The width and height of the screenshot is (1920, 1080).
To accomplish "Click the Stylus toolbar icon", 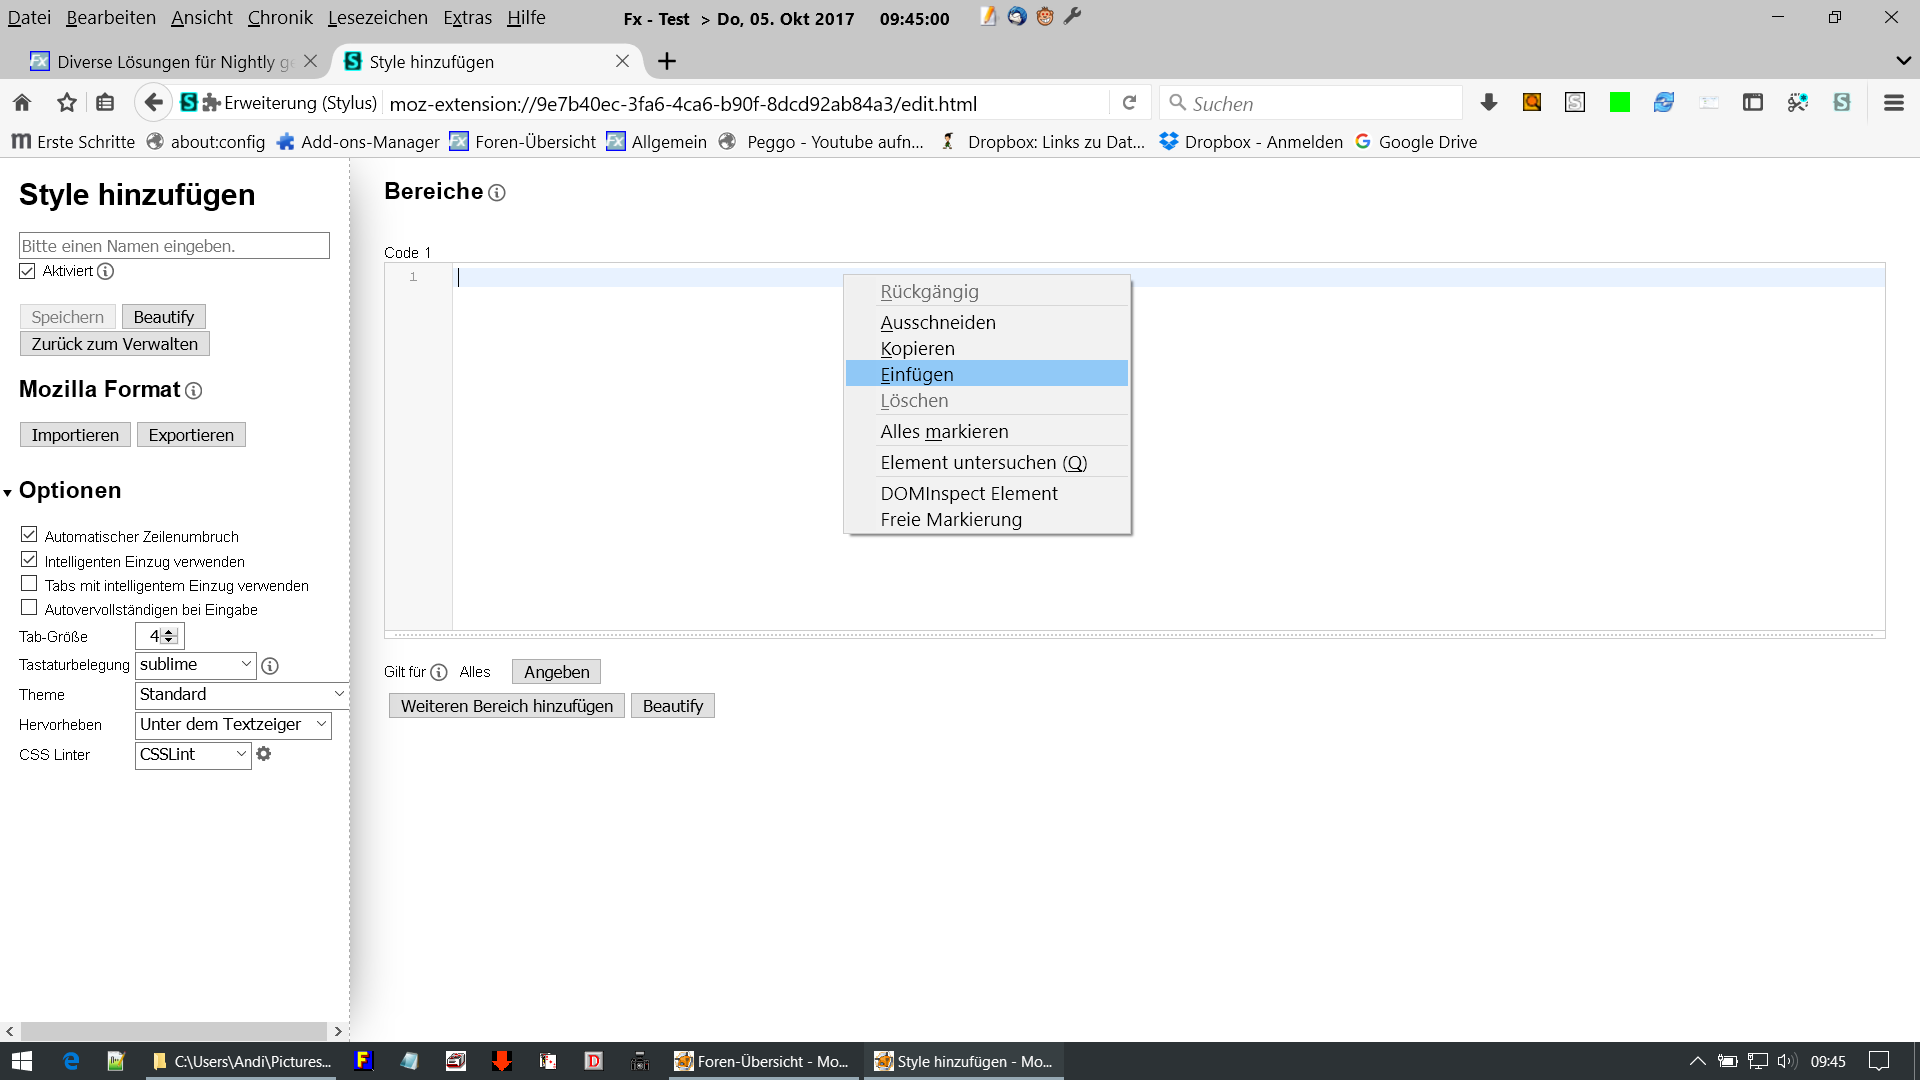I will coord(1841,103).
